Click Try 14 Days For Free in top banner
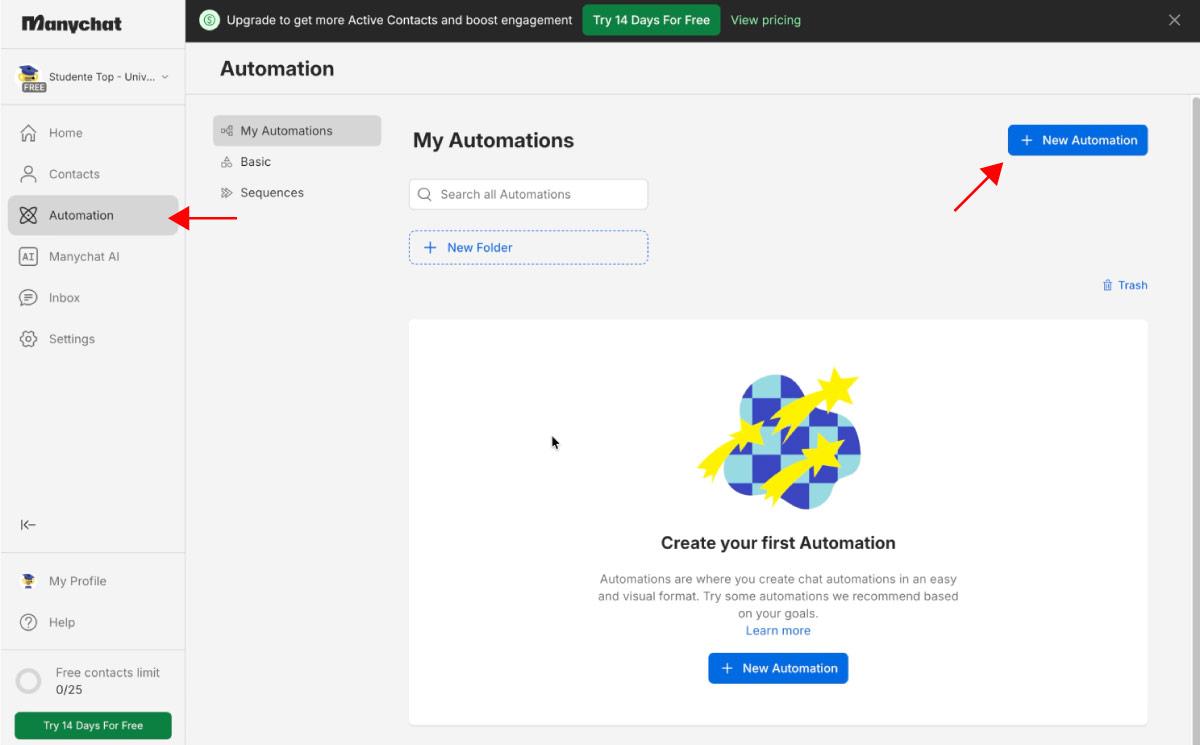The width and height of the screenshot is (1200, 745). (x=651, y=20)
